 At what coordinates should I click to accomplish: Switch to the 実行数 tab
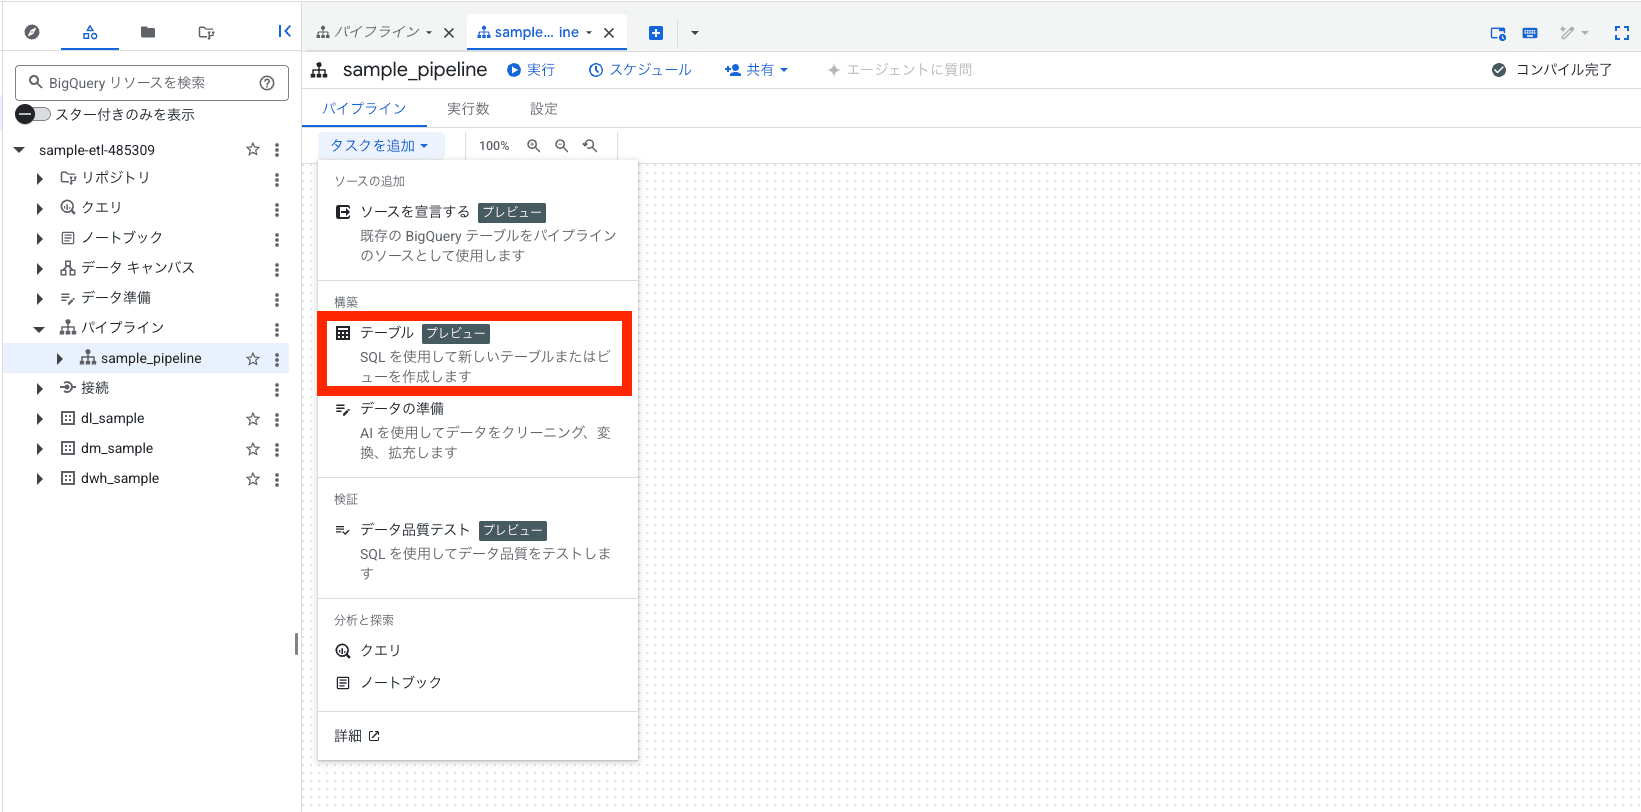pyautogui.click(x=468, y=109)
